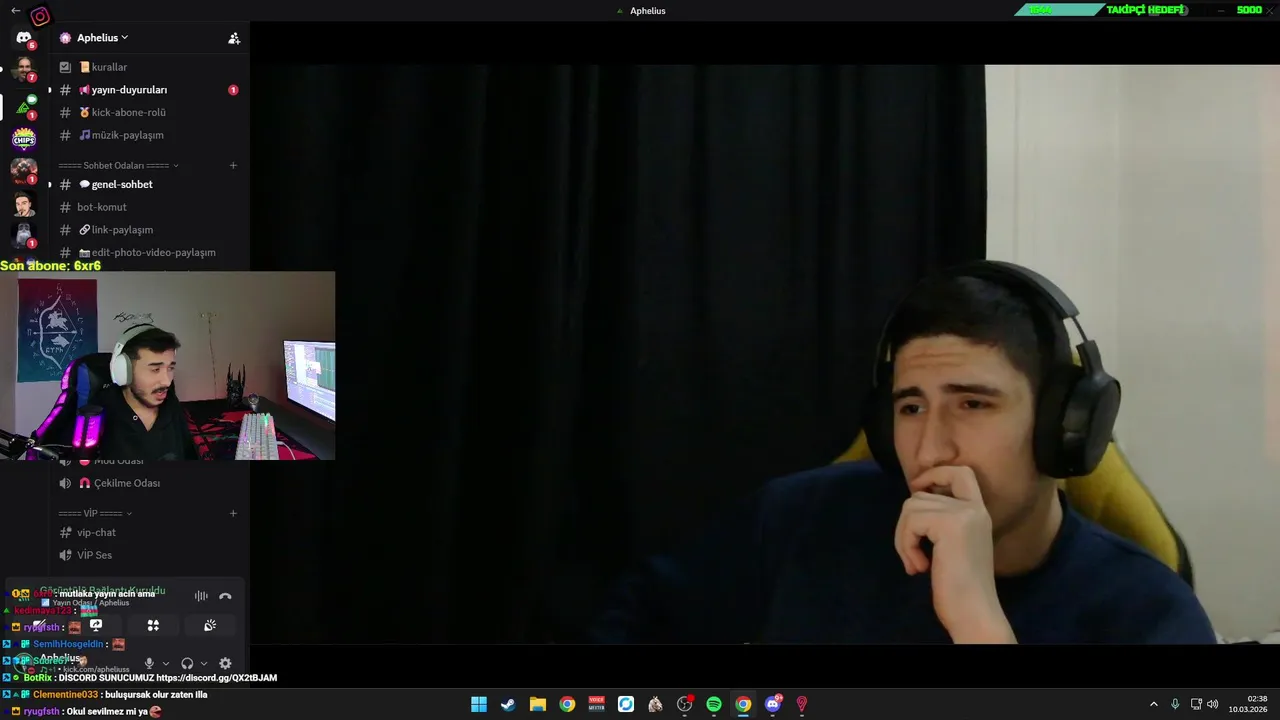Open the müzik-paylaşım channel
Image resolution: width=1280 pixels, height=720 pixels.
point(150,135)
